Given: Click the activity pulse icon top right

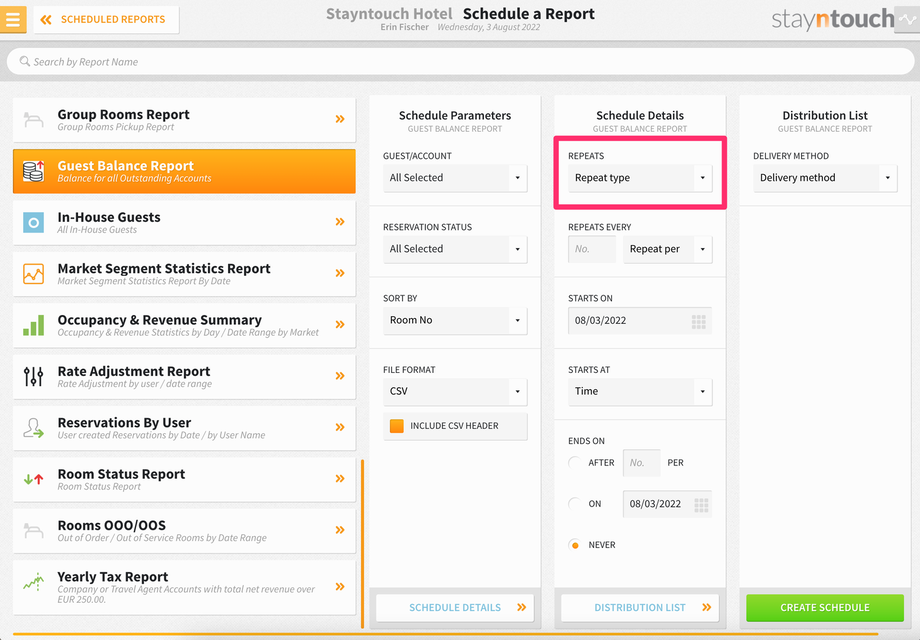Looking at the screenshot, I should [x=907, y=19].
